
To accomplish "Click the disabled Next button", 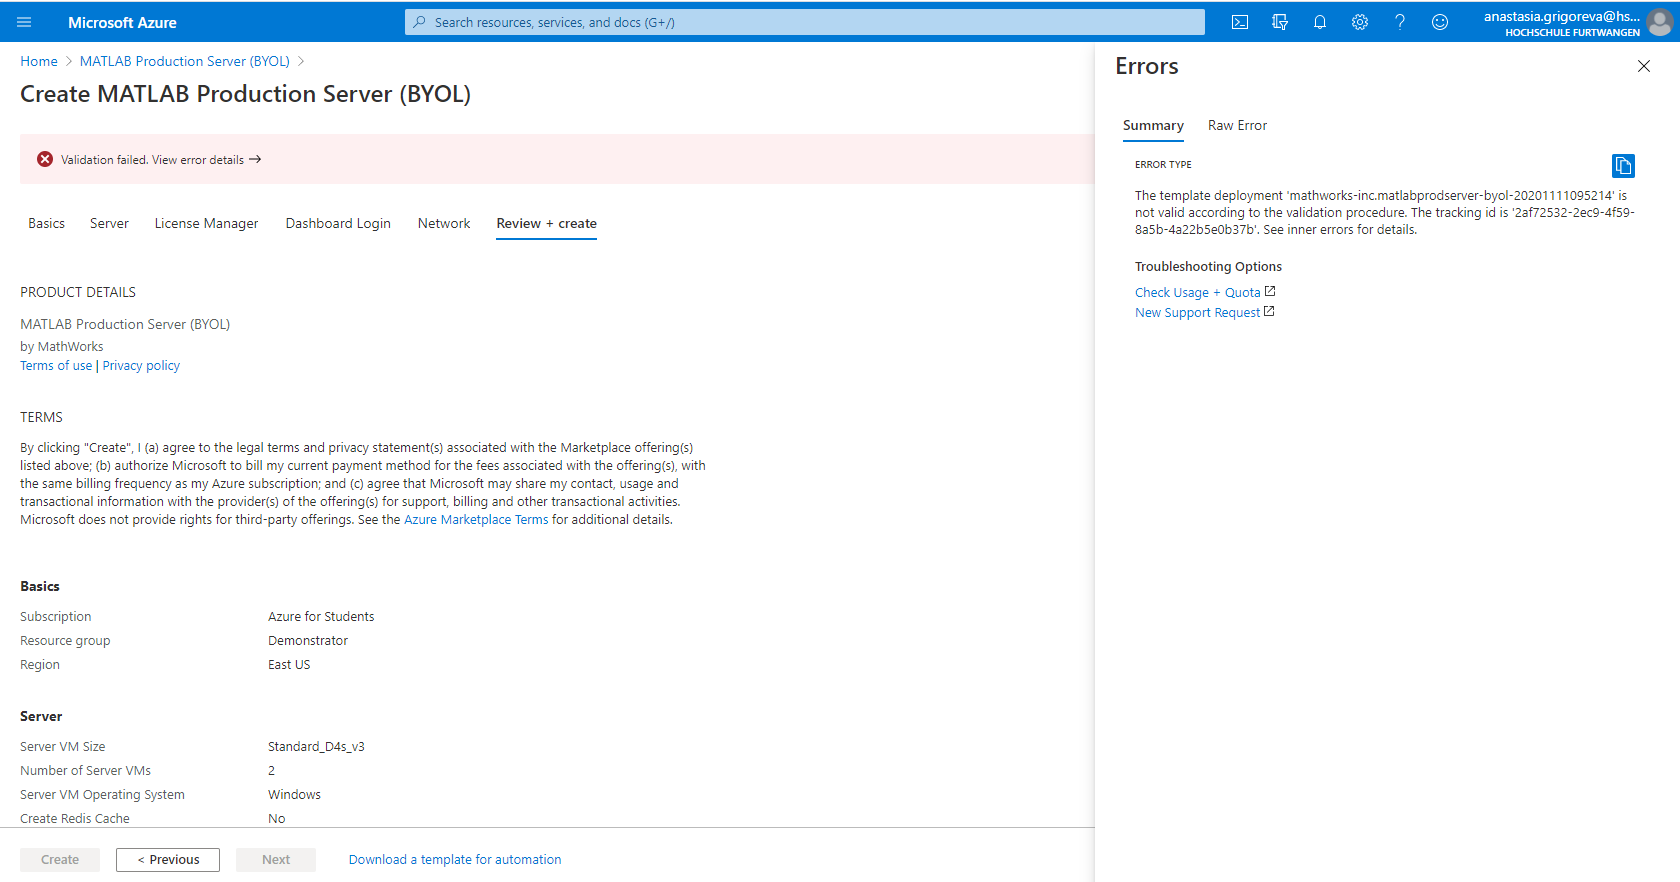I will point(276,859).
